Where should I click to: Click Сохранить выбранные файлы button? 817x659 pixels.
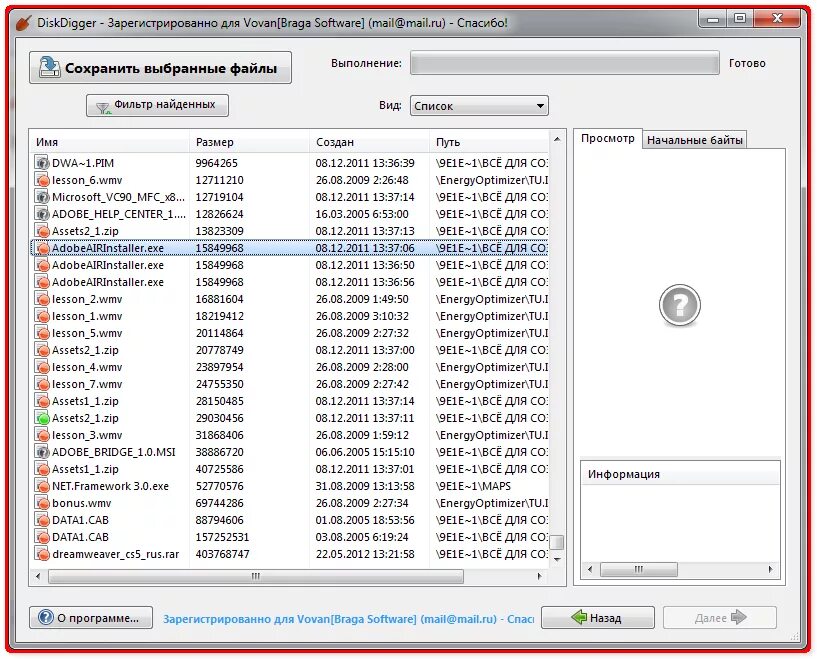(160, 68)
